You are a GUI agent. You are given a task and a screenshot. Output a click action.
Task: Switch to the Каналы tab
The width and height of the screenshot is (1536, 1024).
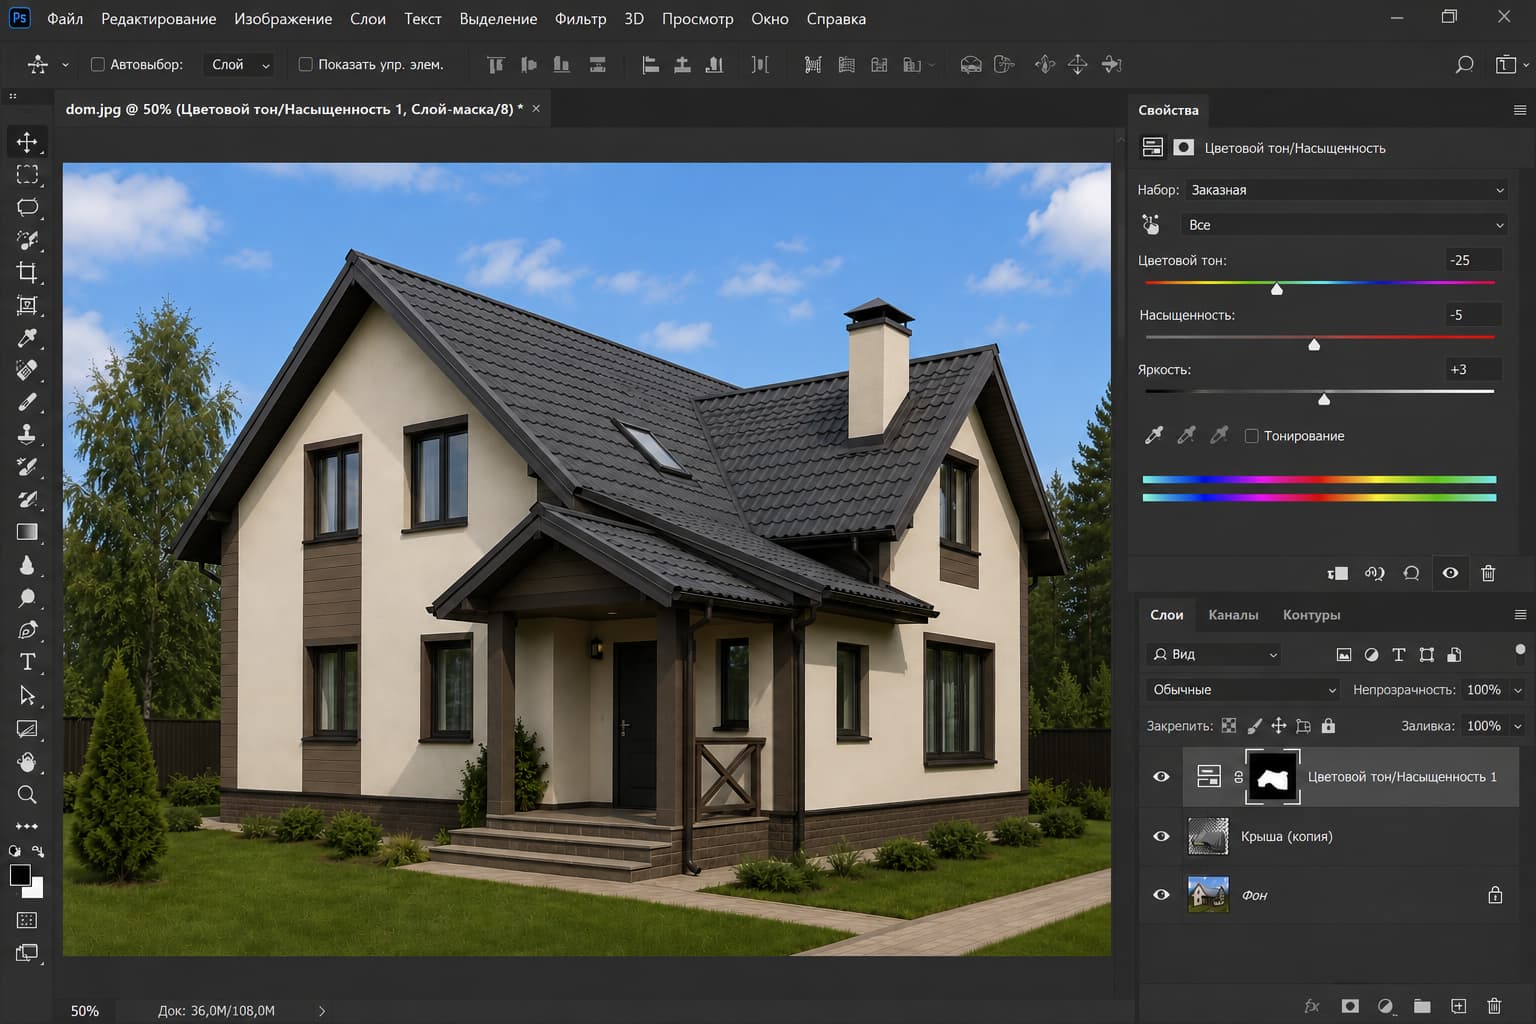pyautogui.click(x=1233, y=615)
